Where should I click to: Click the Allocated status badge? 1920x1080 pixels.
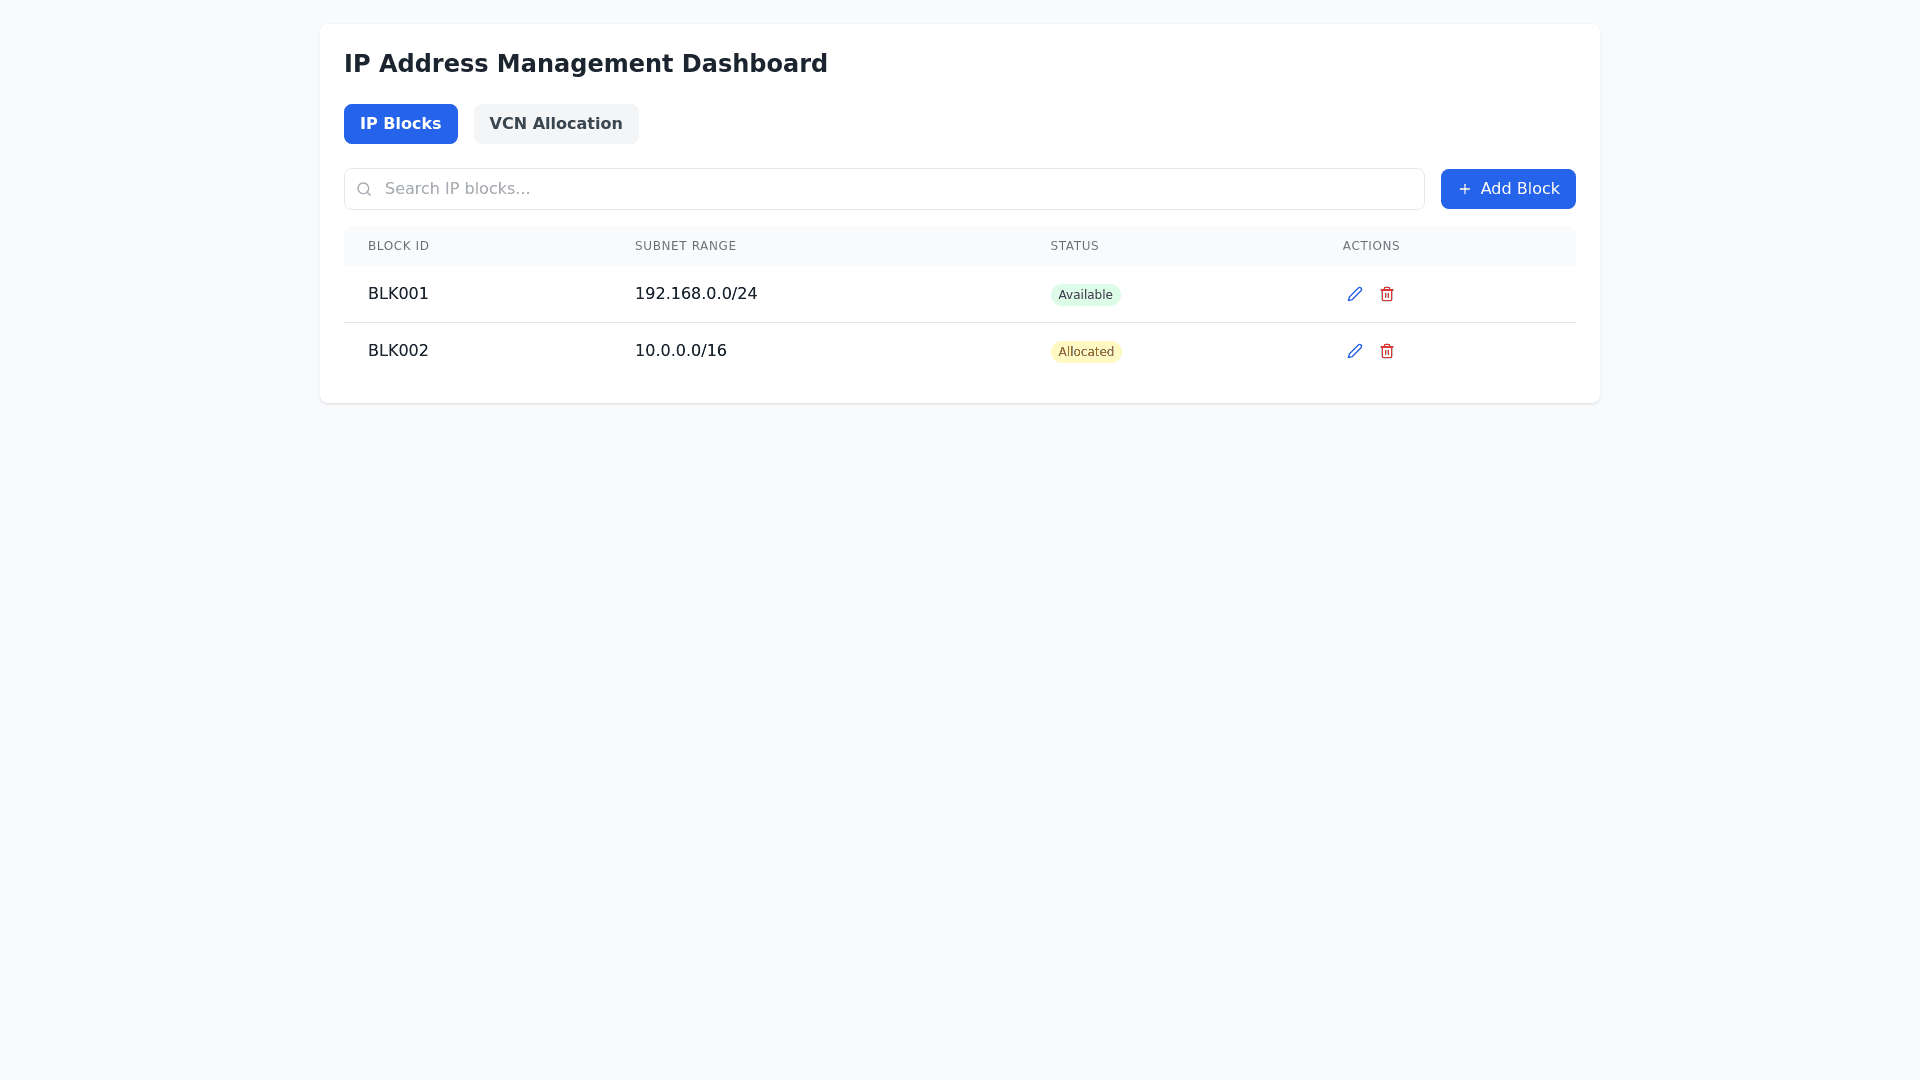(x=1086, y=352)
